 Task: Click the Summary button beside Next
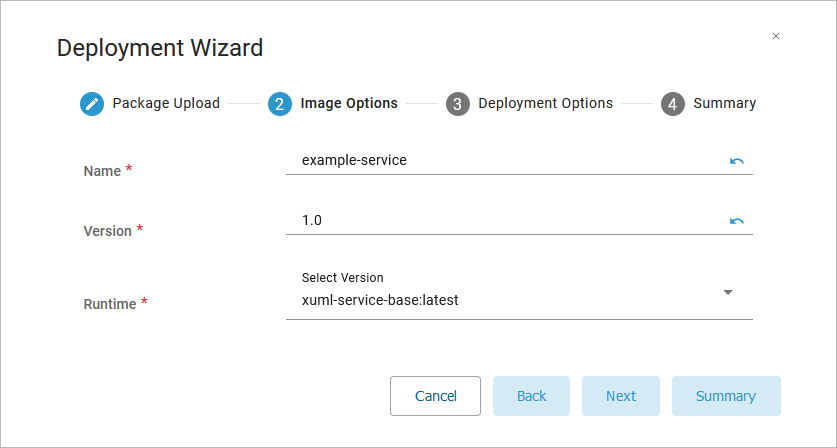pyautogui.click(x=726, y=396)
